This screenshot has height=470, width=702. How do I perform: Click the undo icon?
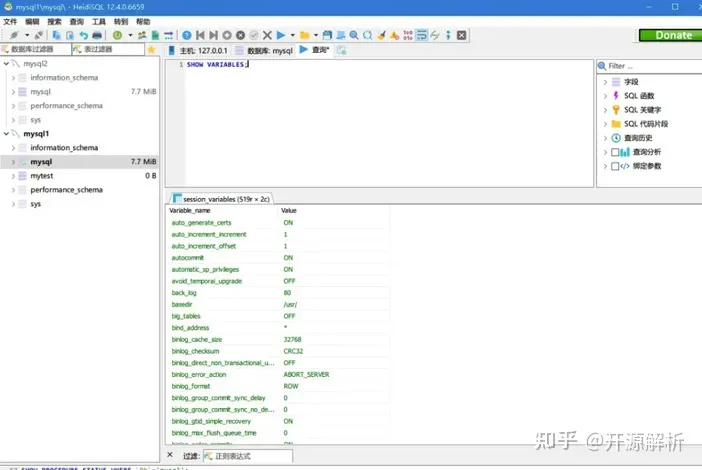[83, 35]
